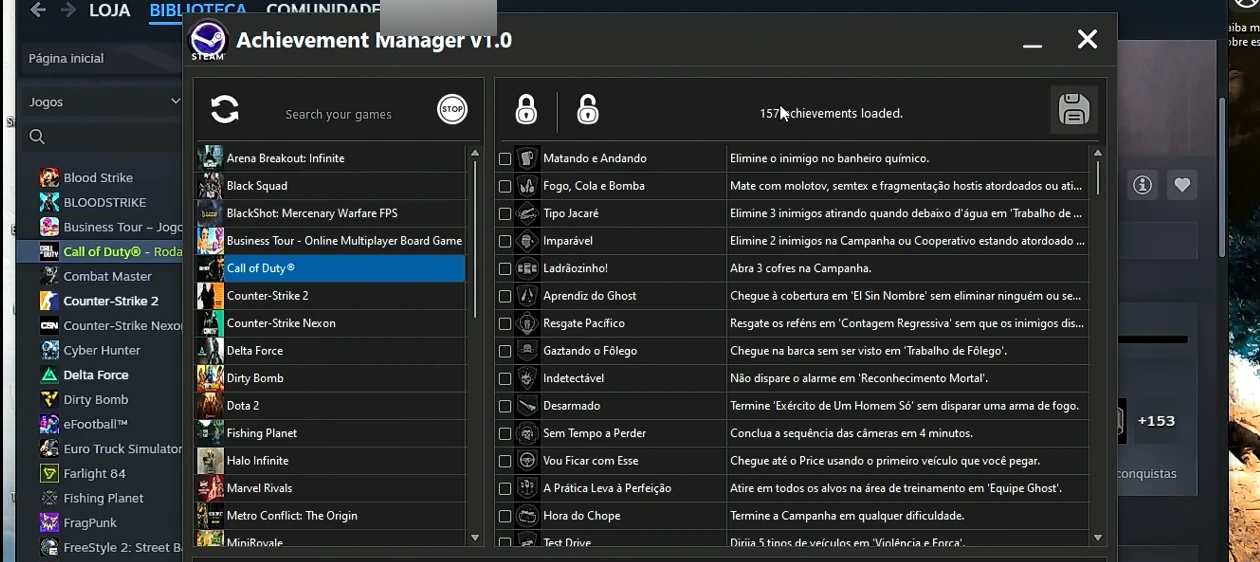Click the Ladrãozinho! achievement icon

coord(527,268)
